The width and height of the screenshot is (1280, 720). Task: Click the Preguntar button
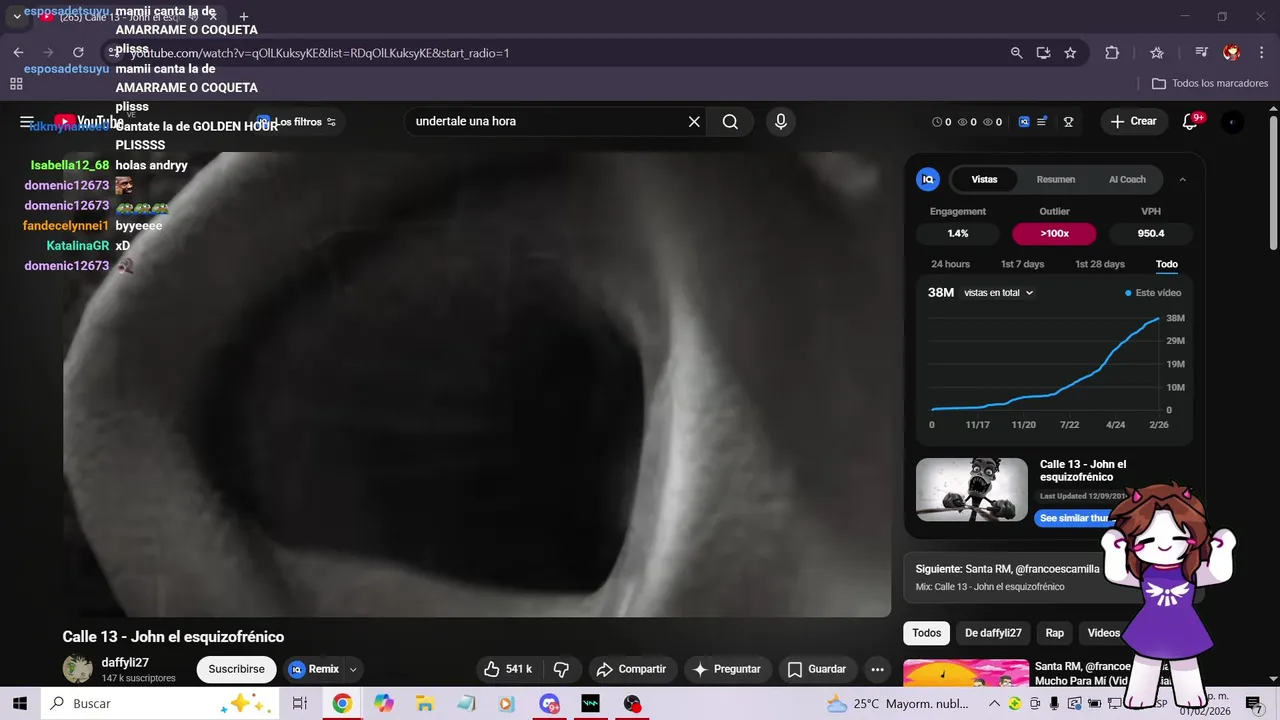point(726,669)
